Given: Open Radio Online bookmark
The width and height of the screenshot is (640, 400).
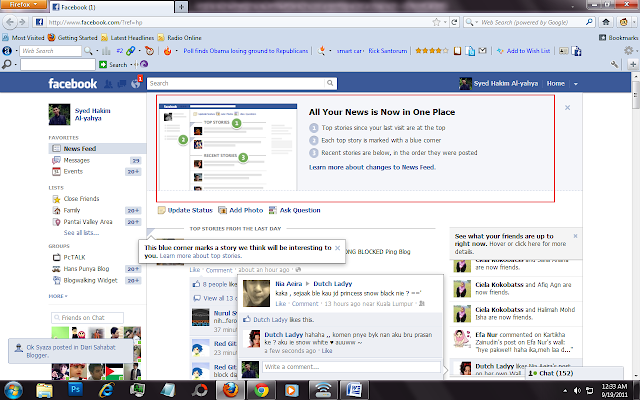Looking at the screenshot, I should click(x=180, y=38).
